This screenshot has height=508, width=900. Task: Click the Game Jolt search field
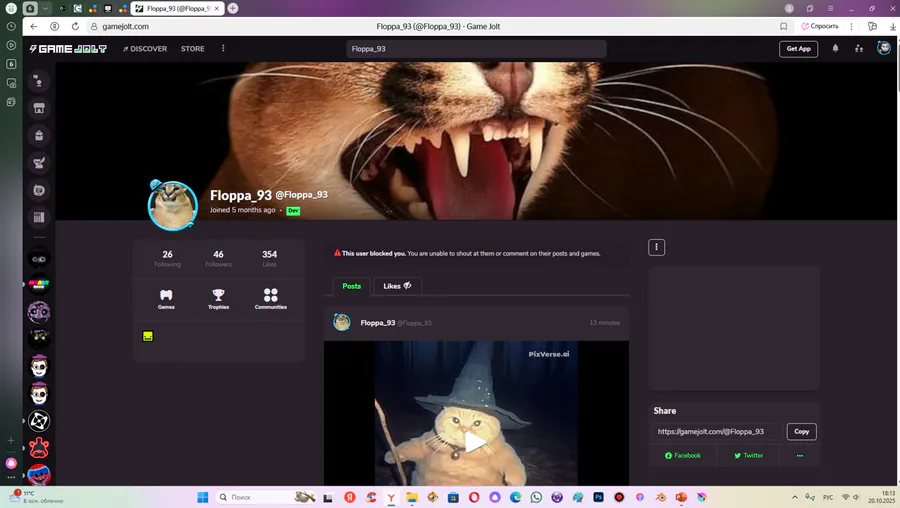[x=476, y=49]
